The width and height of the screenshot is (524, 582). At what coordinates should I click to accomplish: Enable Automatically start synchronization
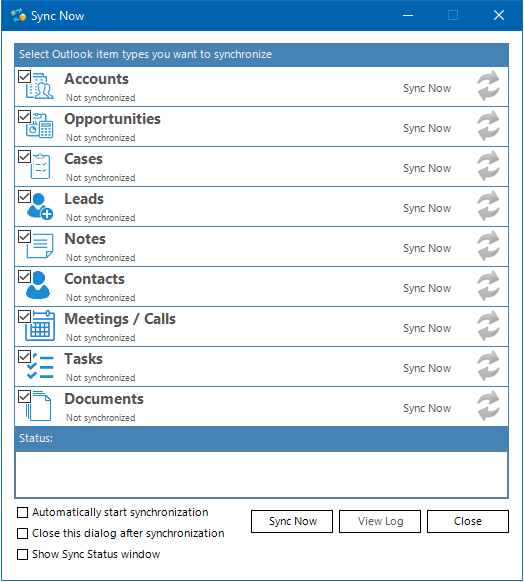point(23,513)
